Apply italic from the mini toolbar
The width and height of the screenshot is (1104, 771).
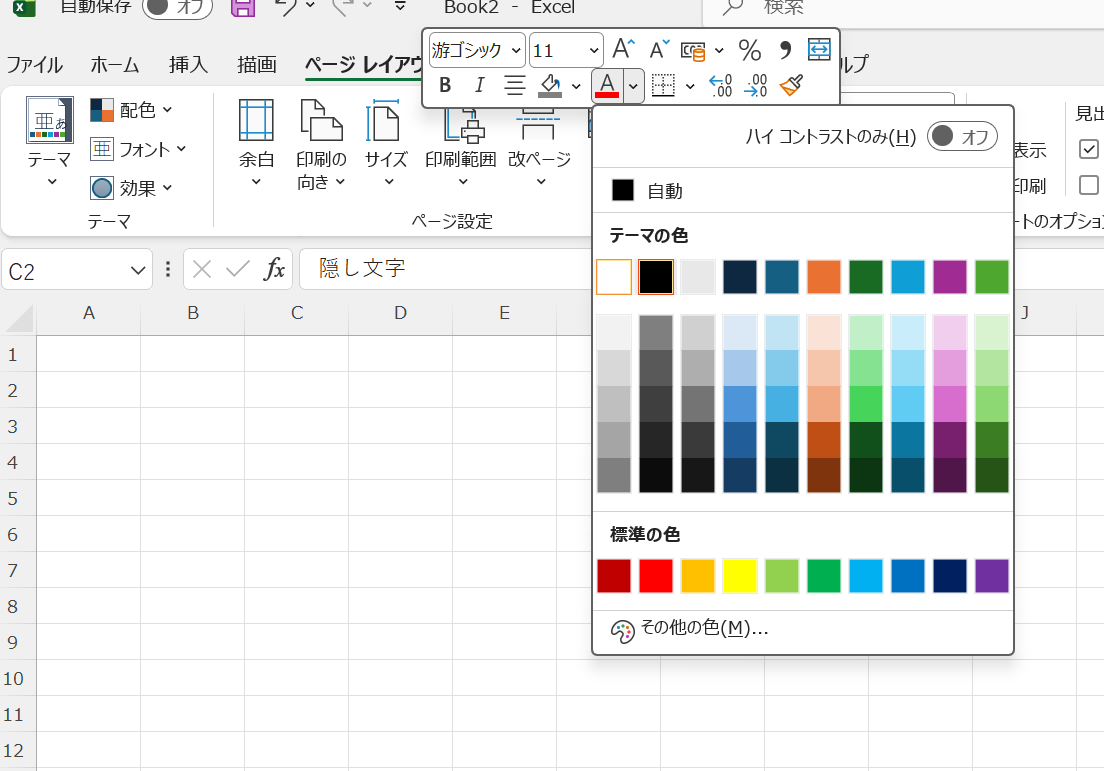tap(480, 86)
